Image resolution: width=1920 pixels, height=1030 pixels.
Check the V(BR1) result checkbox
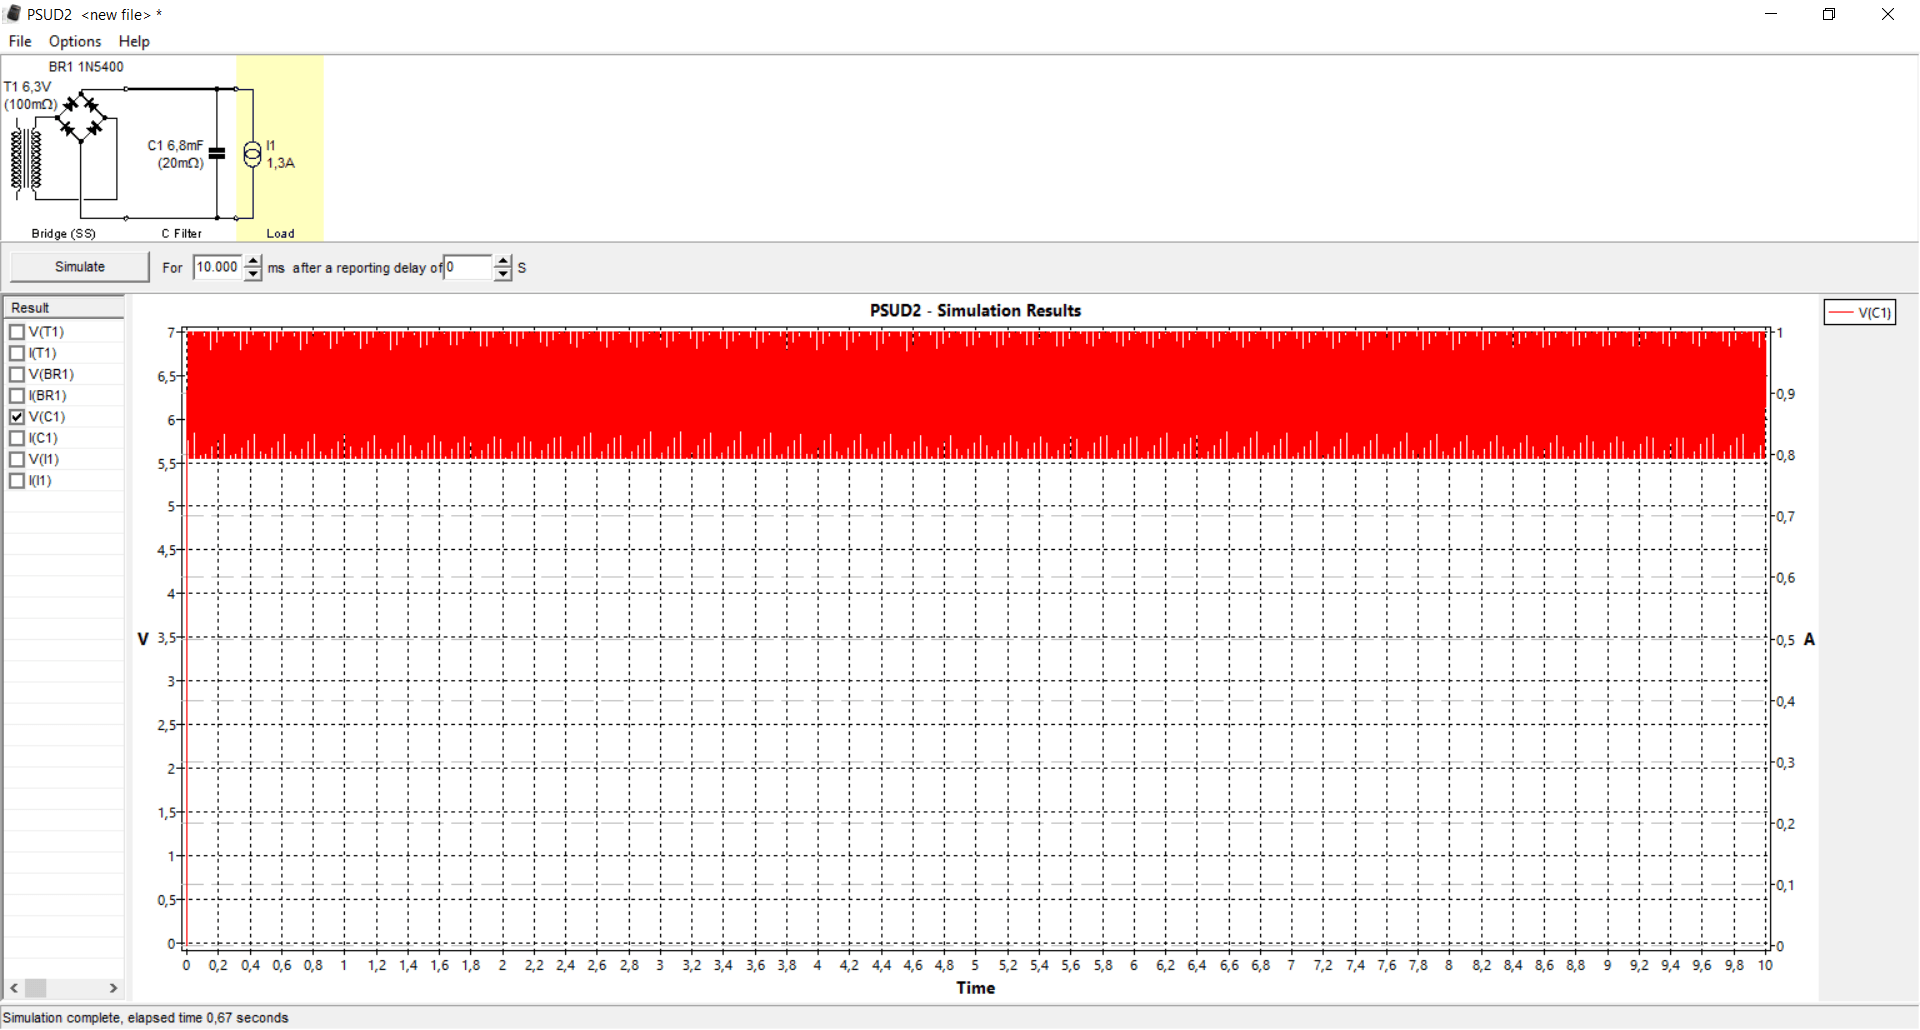click(17, 374)
